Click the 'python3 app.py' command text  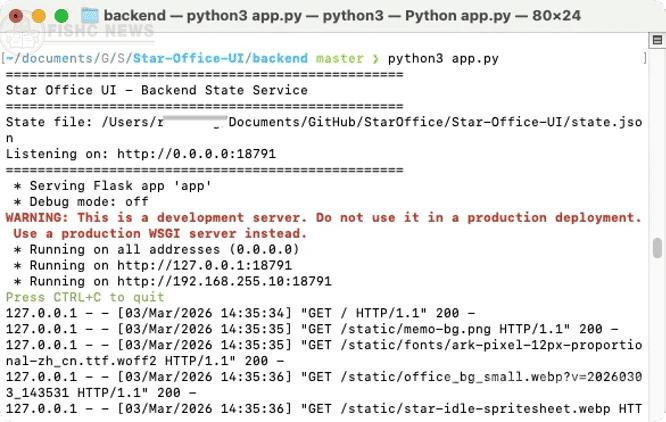coord(442,59)
